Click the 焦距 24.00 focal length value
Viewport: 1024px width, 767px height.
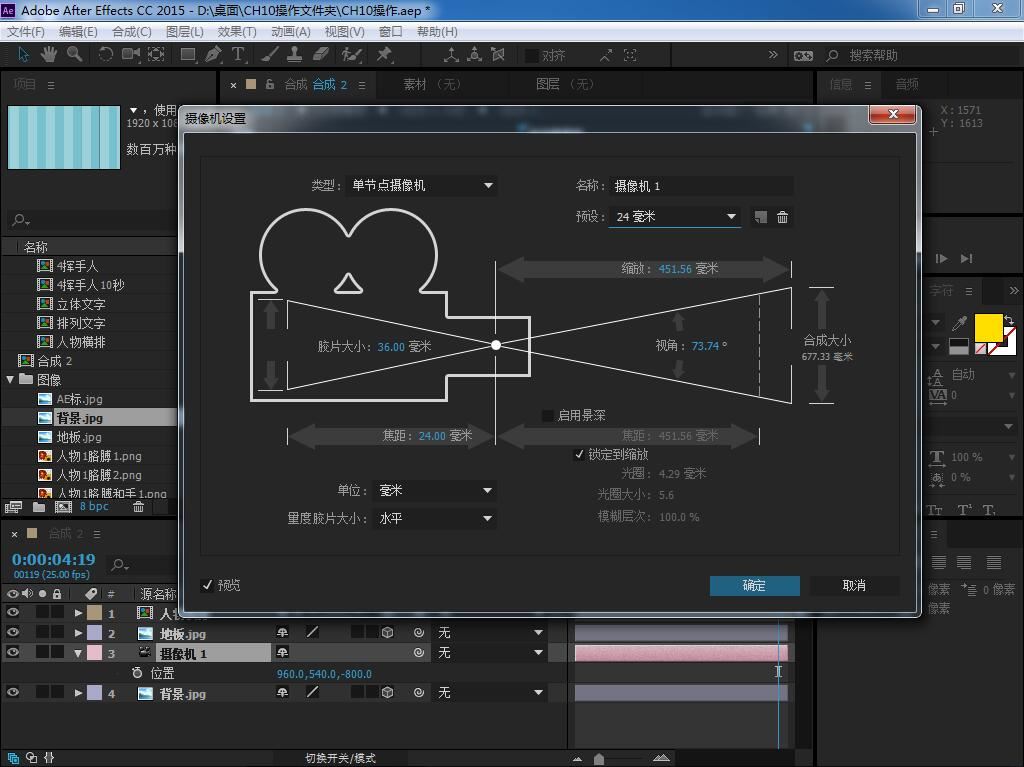point(432,435)
